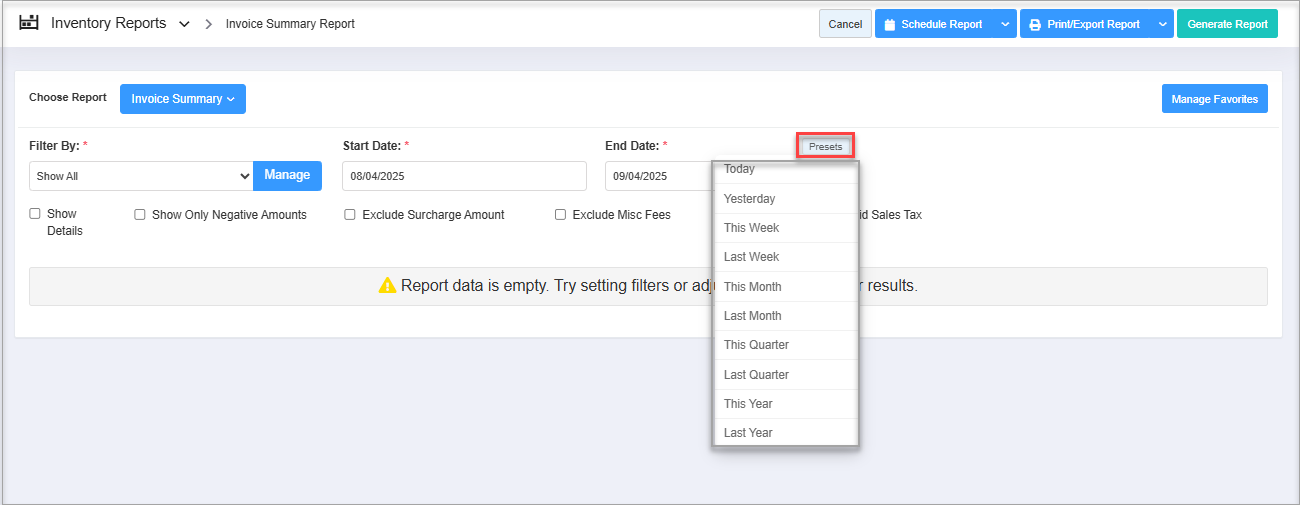Open the Schedule Report dropdown arrow

(1005, 24)
